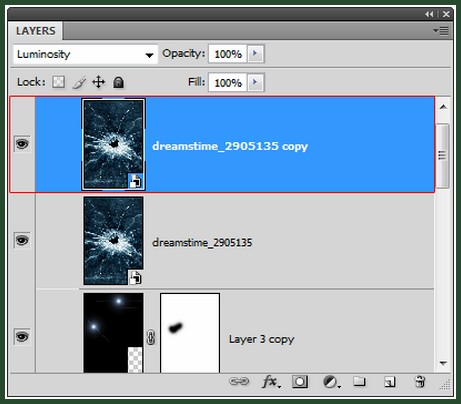Click the Fill label
The height and width of the screenshot is (404, 461).
[x=196, y=82]
